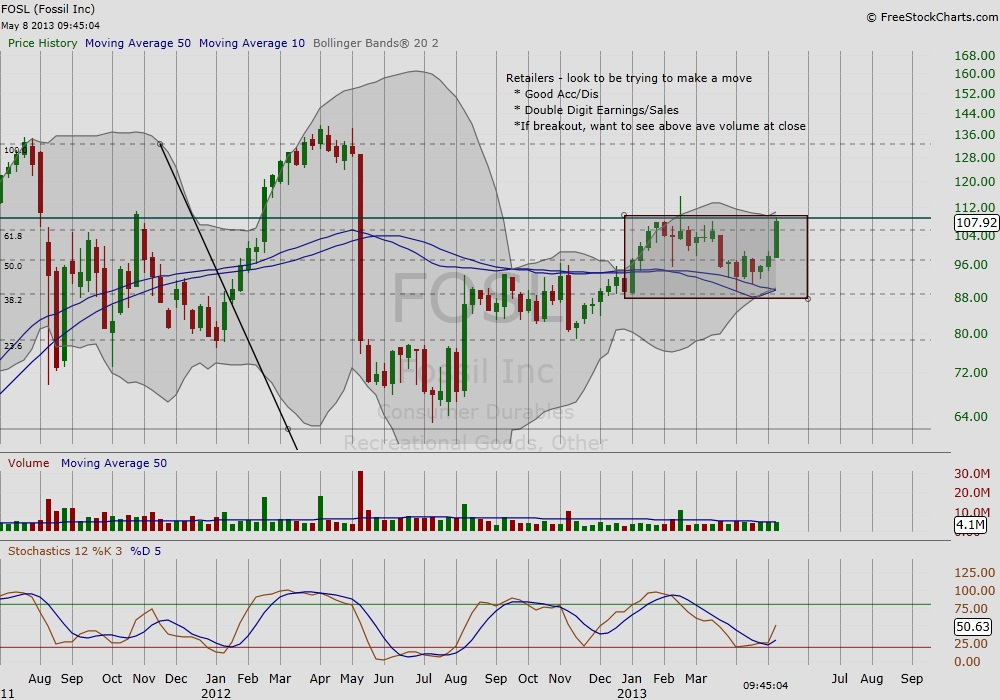Select Moving Average 50 in the volume panel
The height and width of the screenshot is (700, 1000).
coord(114,463)
